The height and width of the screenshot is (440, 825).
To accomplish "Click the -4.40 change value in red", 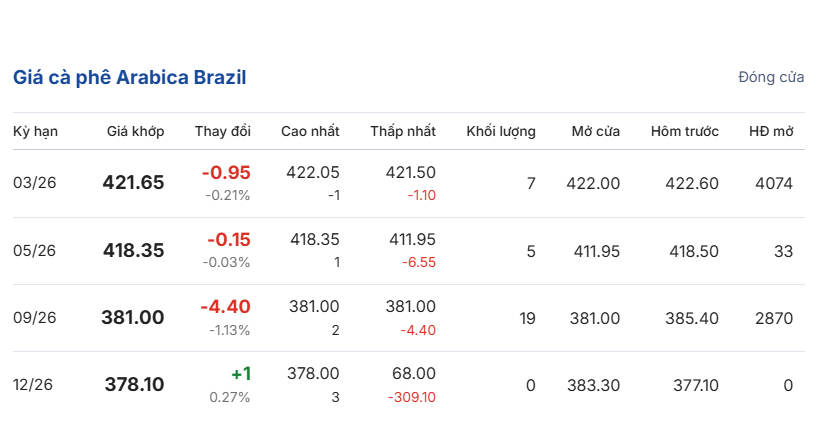I will point(225,307).
